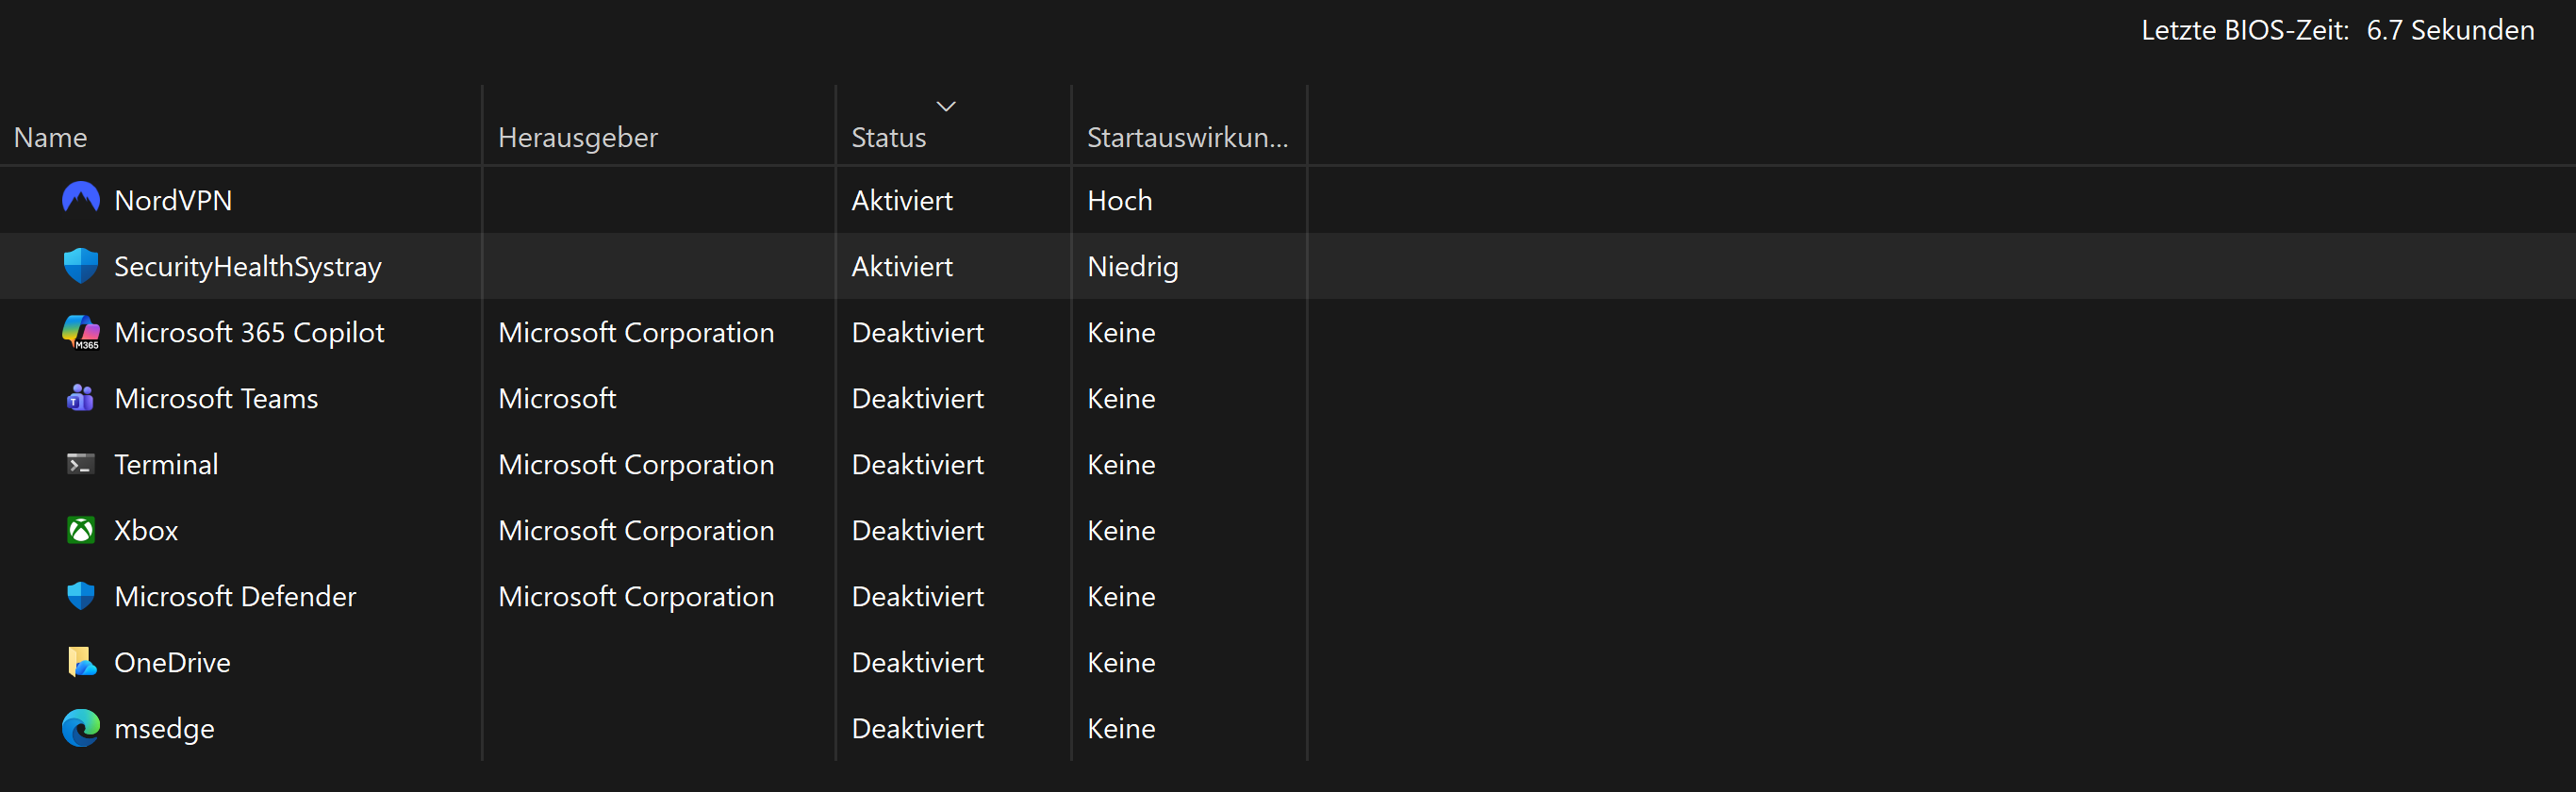2576x792 pixels.
Task: Click the Aktiviert status of SecurityHealthSystray
Action: (x=902, y=266)
